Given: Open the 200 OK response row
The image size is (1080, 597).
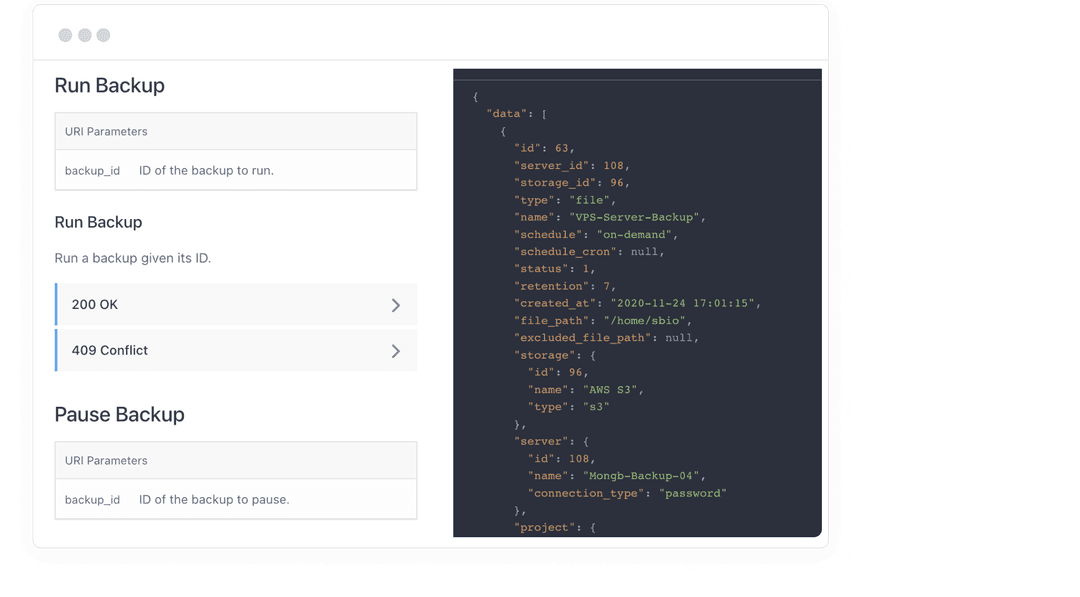Looking at the screenshot, I should (236, 304).
